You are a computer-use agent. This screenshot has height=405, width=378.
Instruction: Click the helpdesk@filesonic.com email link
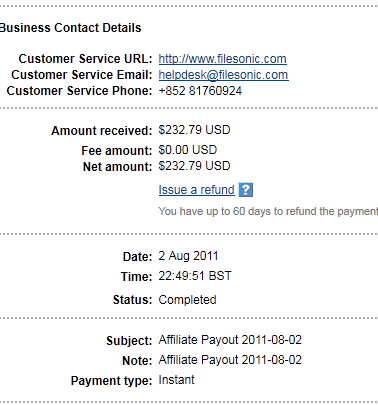pyautogui.click(x=223, y=75)
